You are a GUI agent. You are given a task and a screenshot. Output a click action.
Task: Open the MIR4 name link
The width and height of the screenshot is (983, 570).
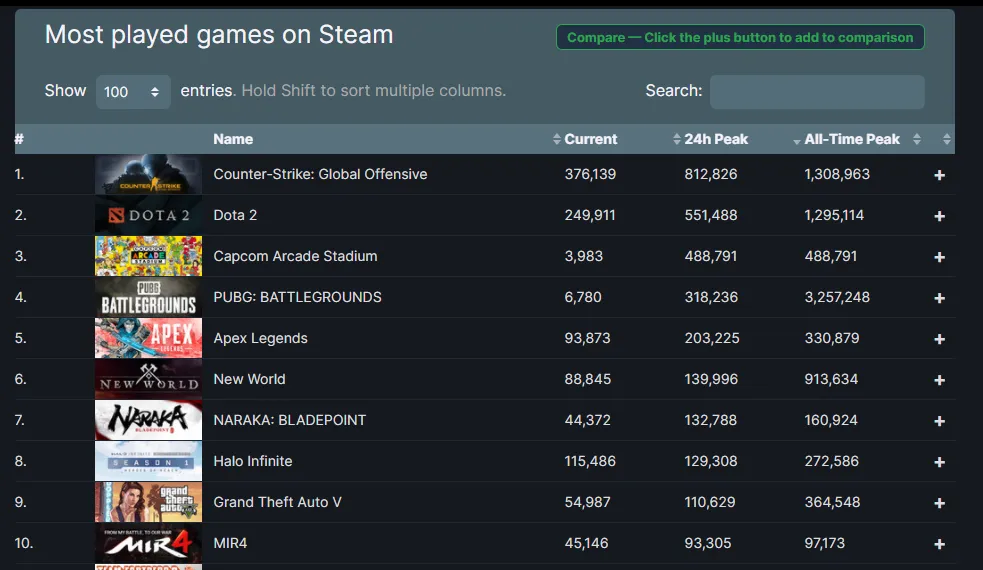tap(230, 543)
